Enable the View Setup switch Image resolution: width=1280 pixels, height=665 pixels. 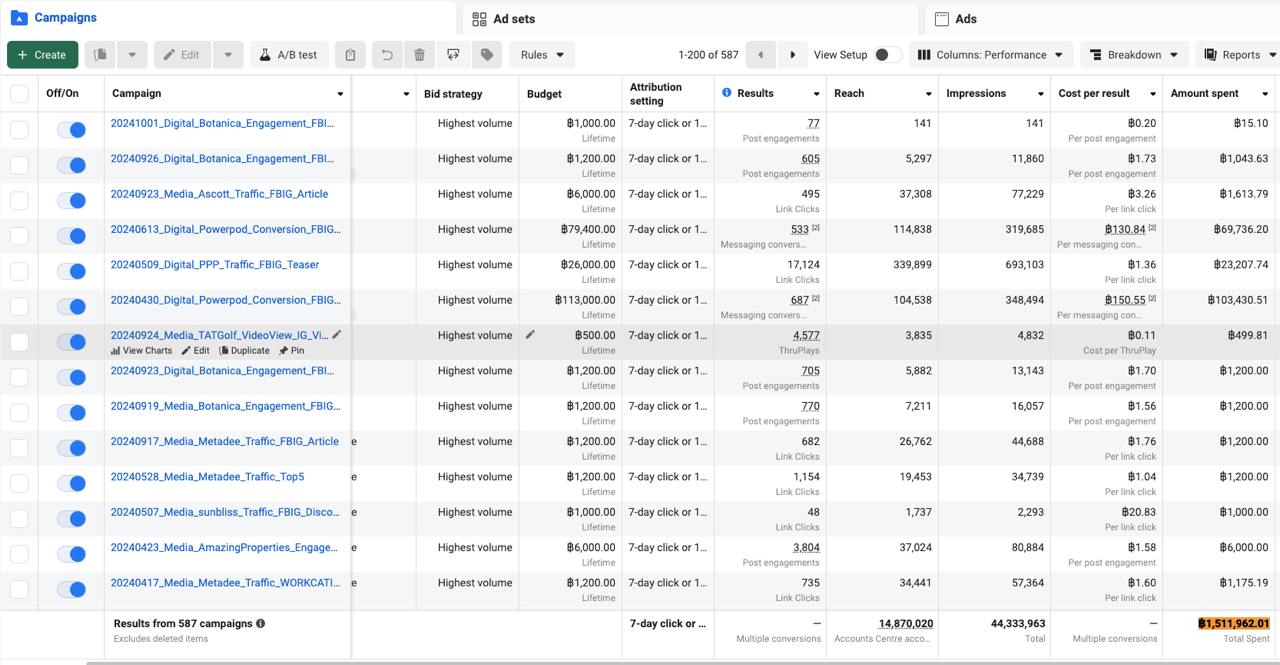[887, 55]
